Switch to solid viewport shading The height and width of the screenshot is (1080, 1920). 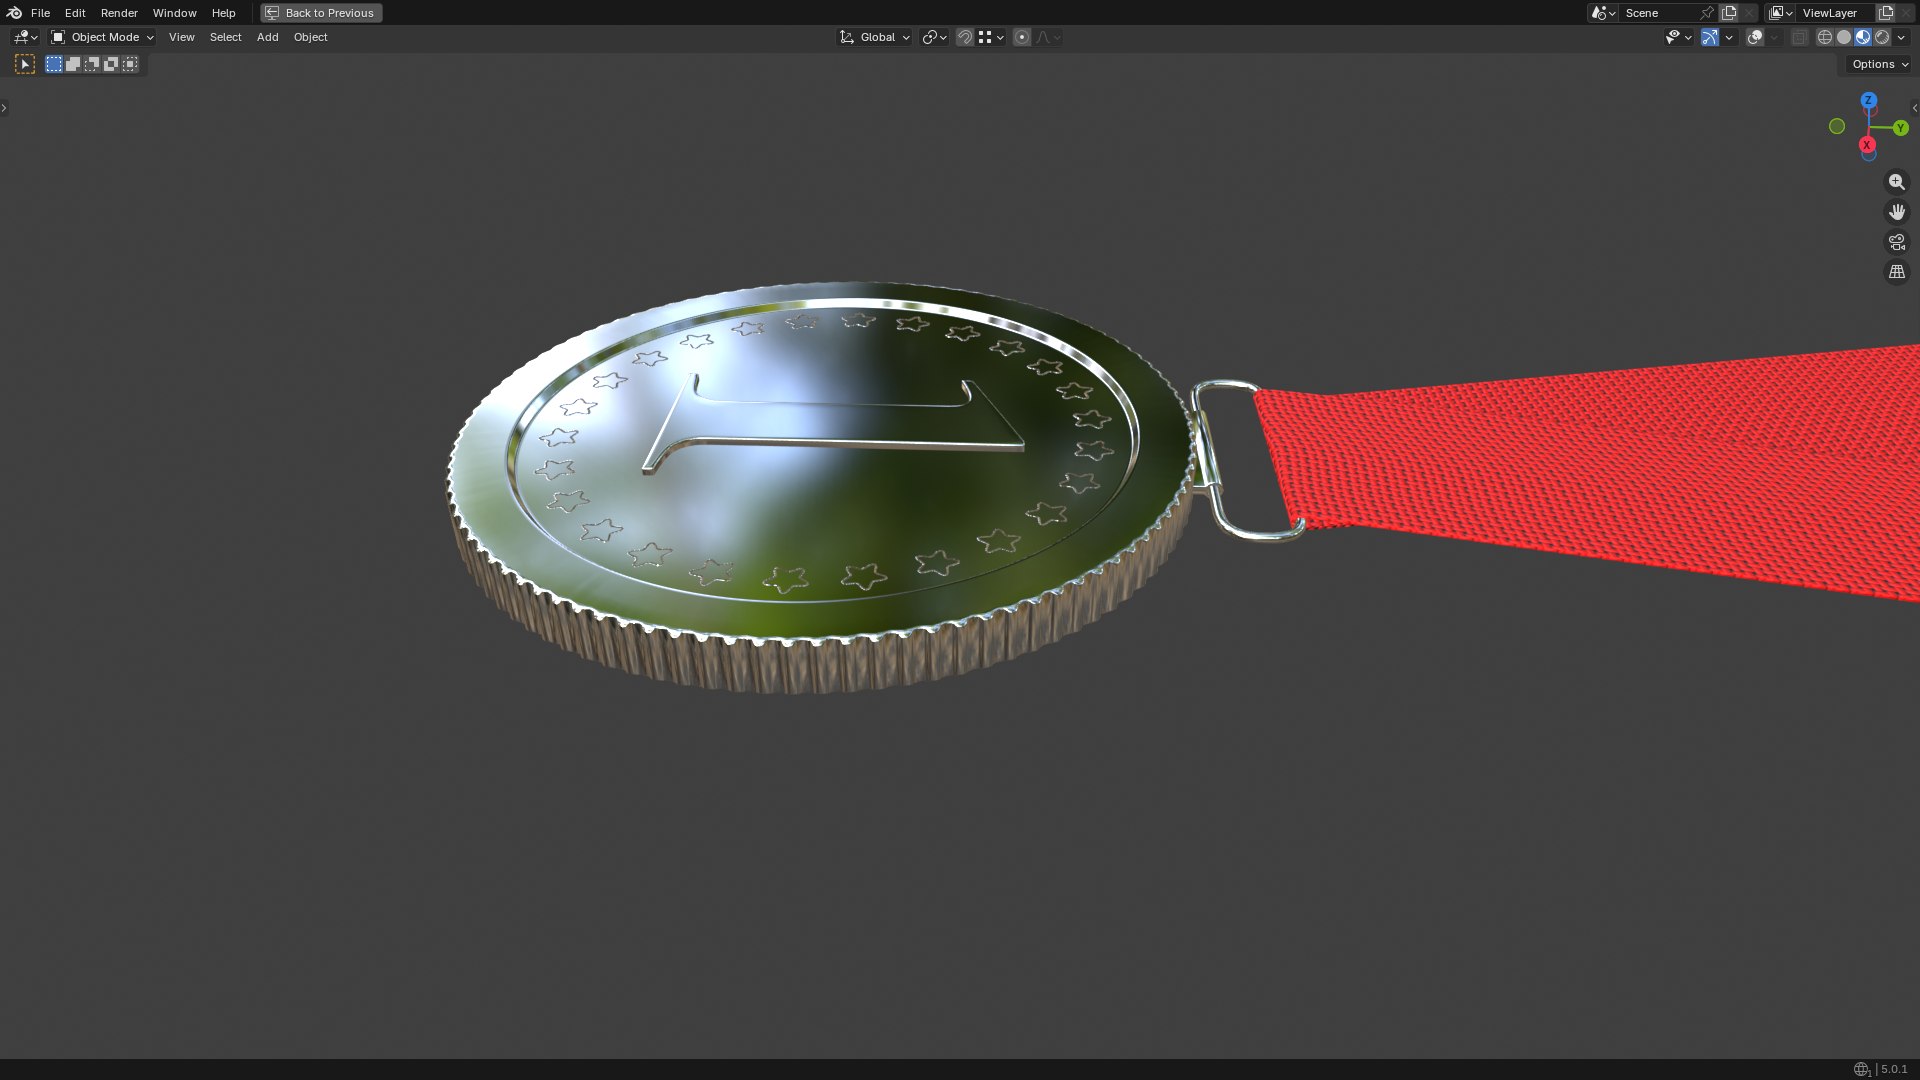[x=1844, y=37]
